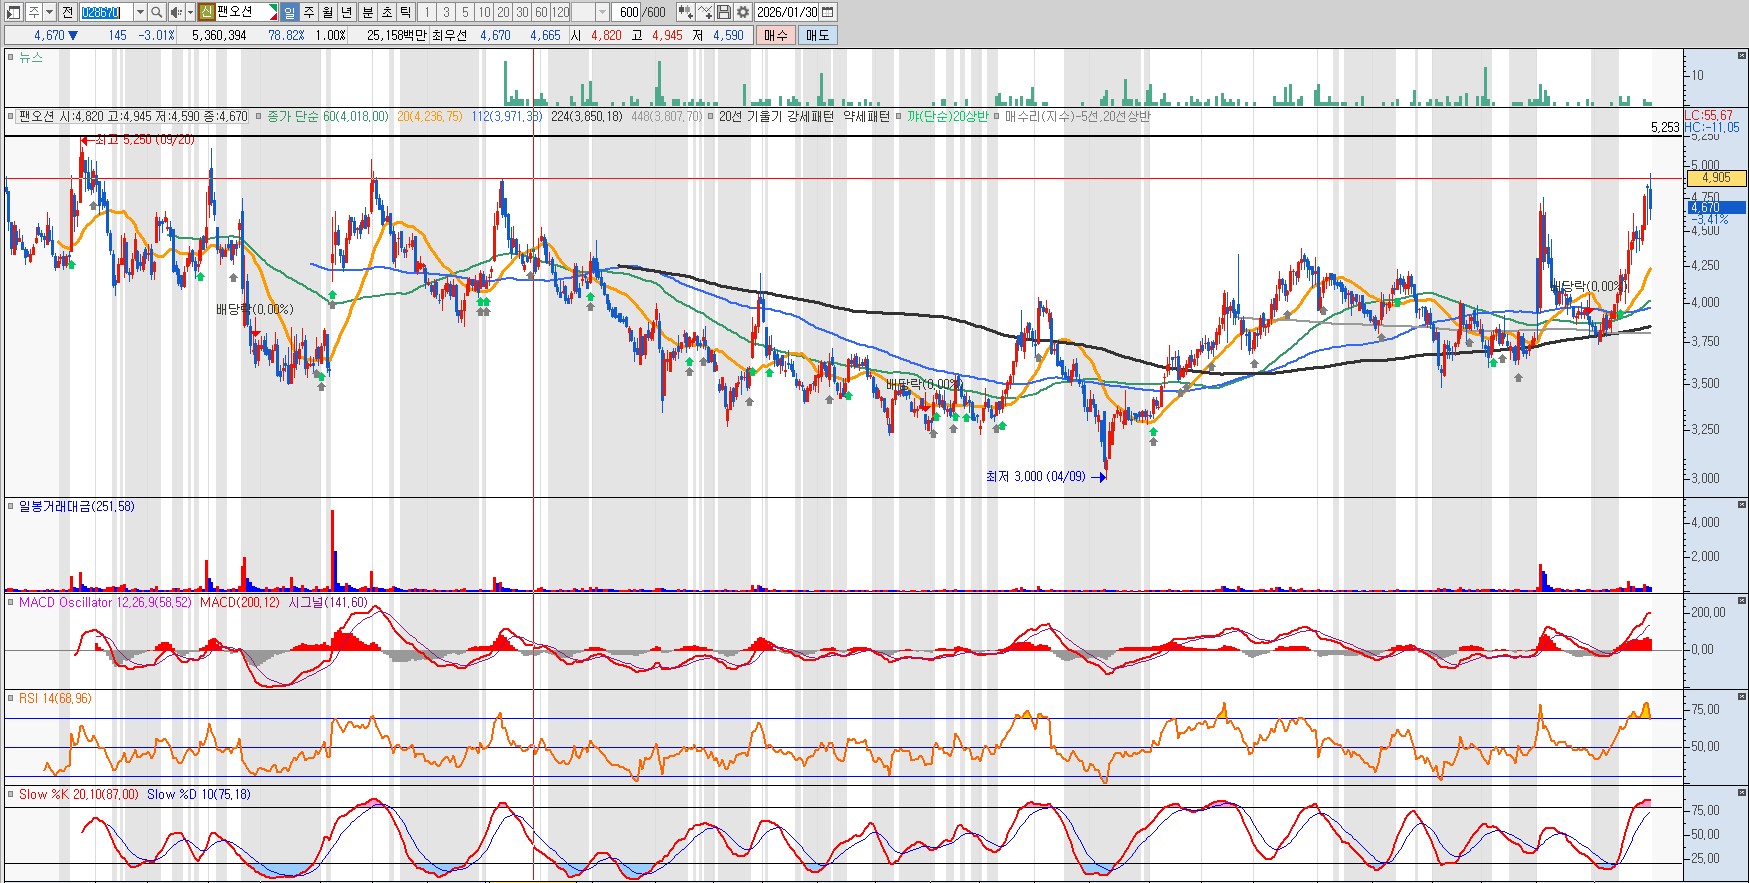Open chart settings gear icon
This screenshot has height=883, width=1749.
pos(743,12)
